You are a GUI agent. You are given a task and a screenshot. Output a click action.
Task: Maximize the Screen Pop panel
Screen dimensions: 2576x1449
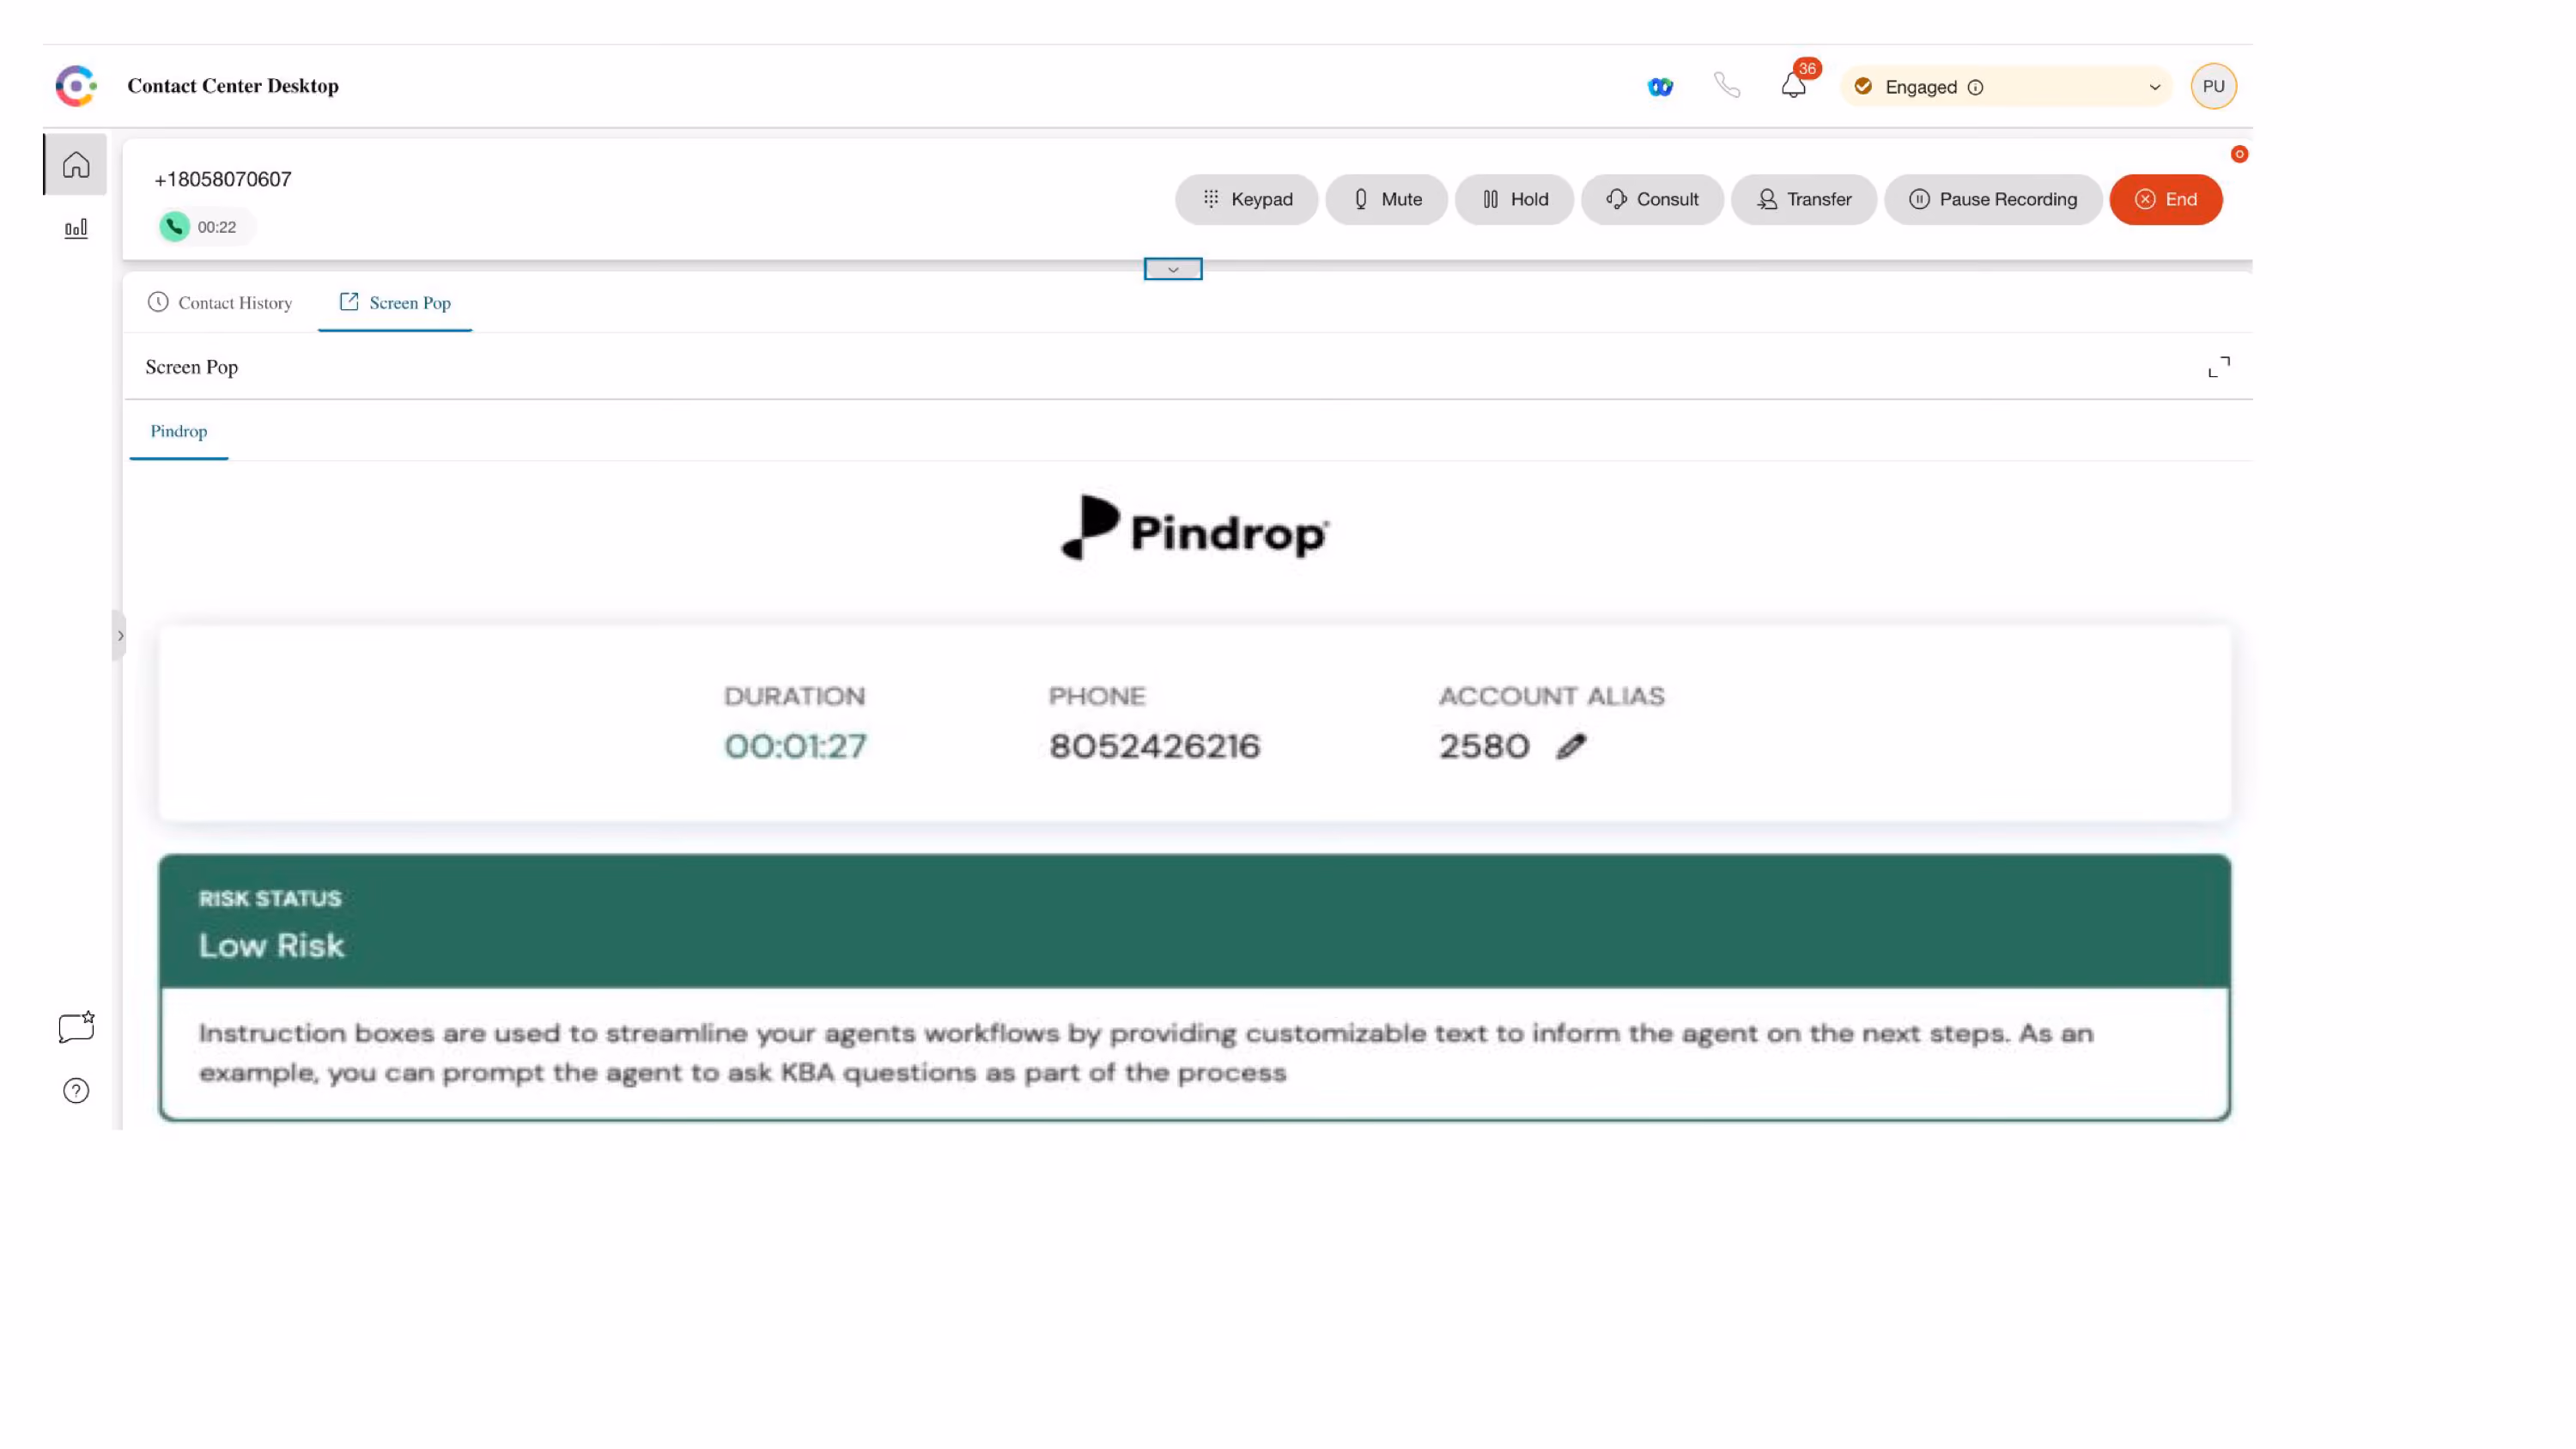(2219, 367)
